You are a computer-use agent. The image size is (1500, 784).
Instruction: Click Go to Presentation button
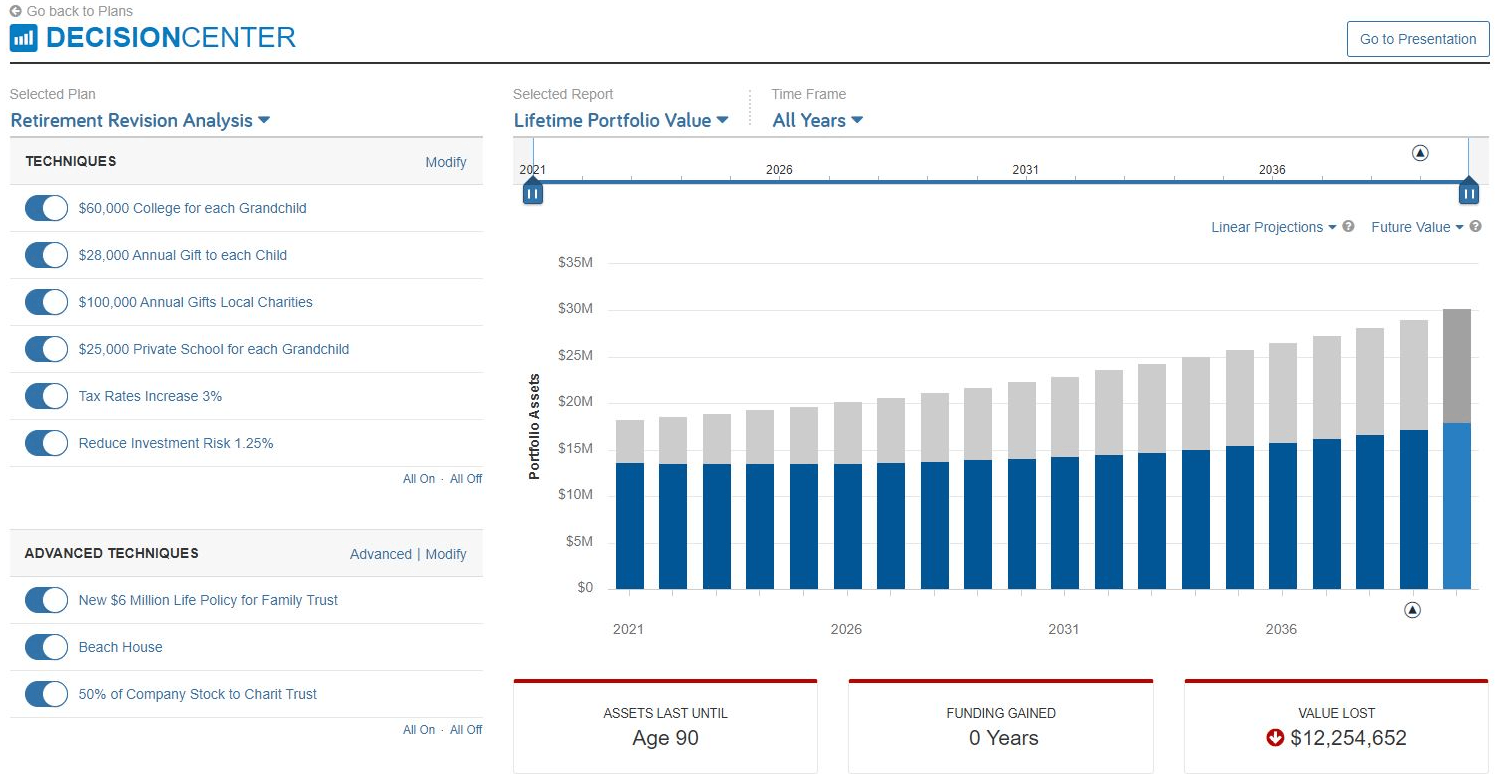click(x=1418, y=39)
